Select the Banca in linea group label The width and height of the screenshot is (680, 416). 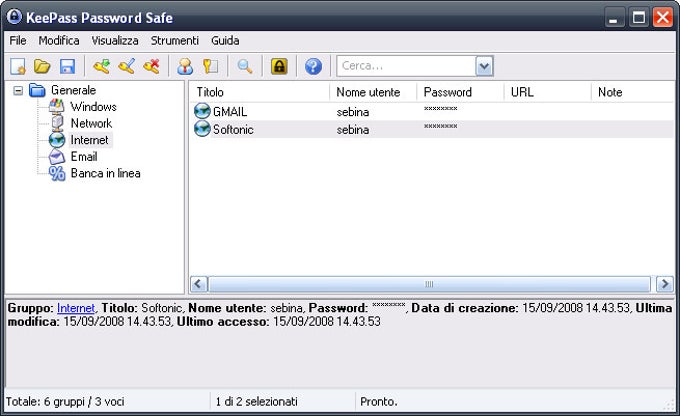(105, 173)
